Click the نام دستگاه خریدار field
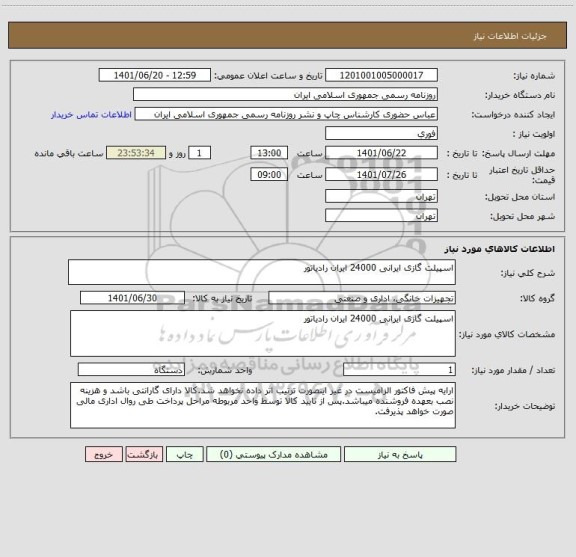The width and height of the screenshot is (576, 557). (285, 94)
